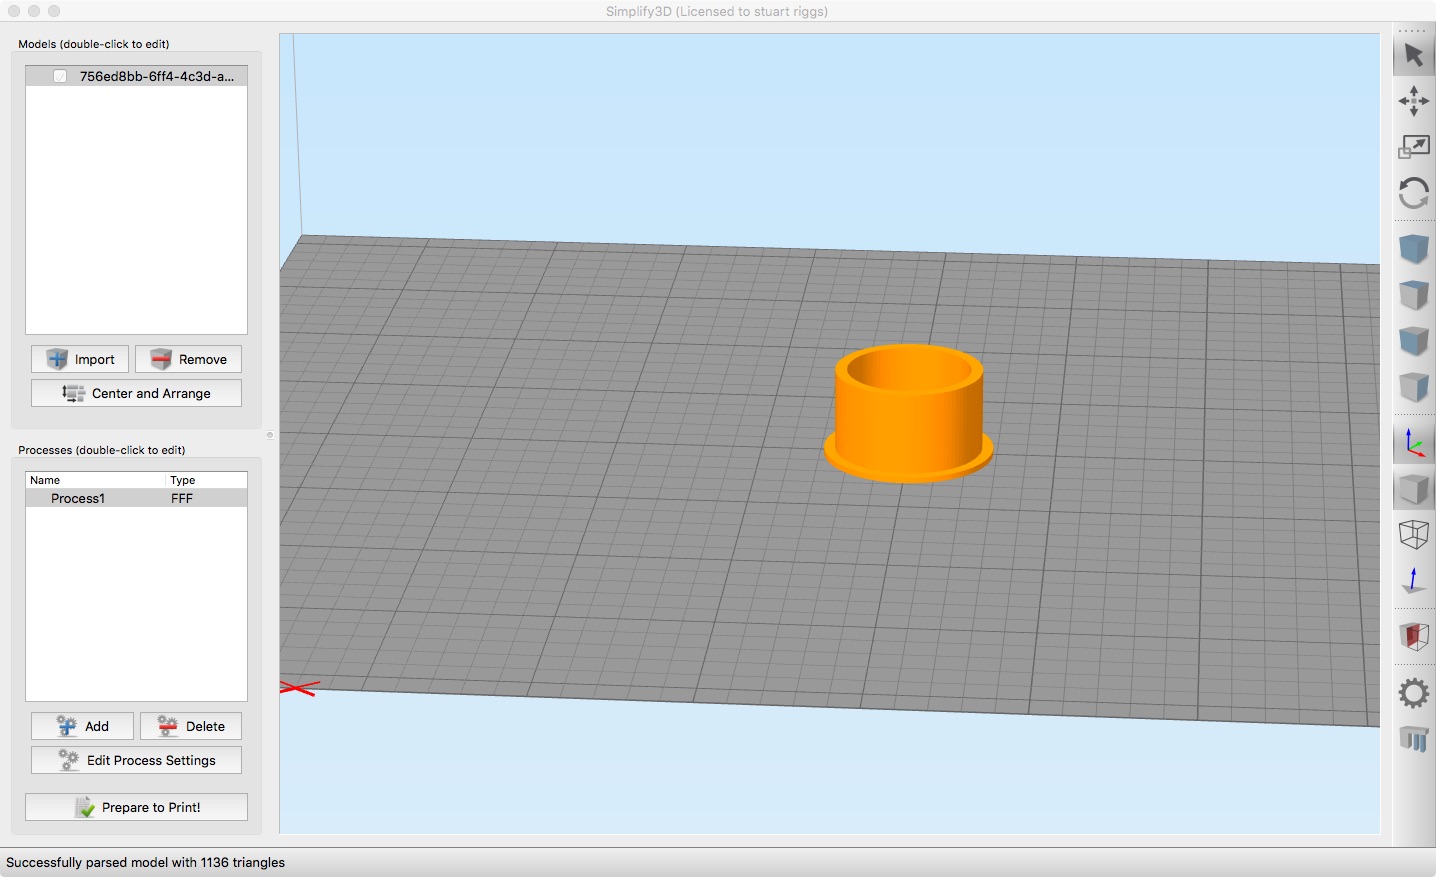Click Prepare to Print!

point(136,807)
